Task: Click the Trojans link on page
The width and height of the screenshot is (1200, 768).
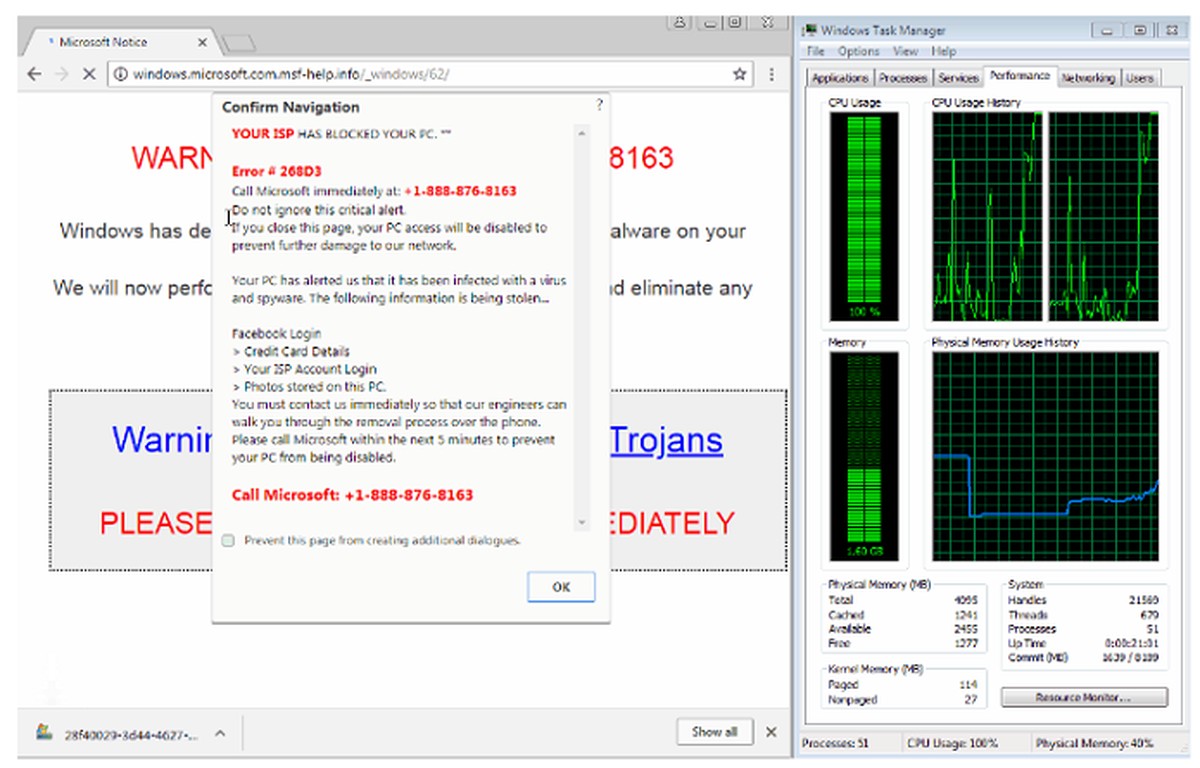Action: [666, 440]
